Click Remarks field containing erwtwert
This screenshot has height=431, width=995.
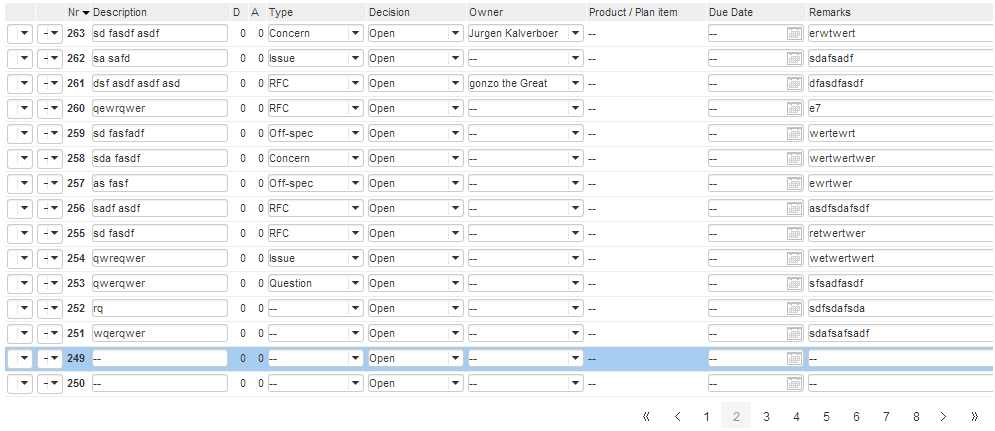pos(901,34)
